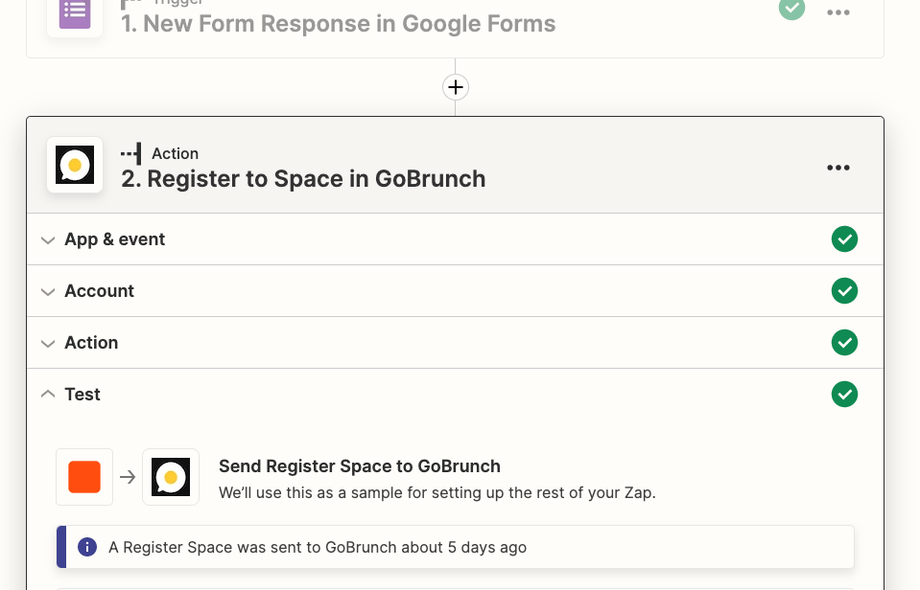This screenshot has width=920, height=590.
Task: Expand the Account section chevron
Action: coord(47,292)
